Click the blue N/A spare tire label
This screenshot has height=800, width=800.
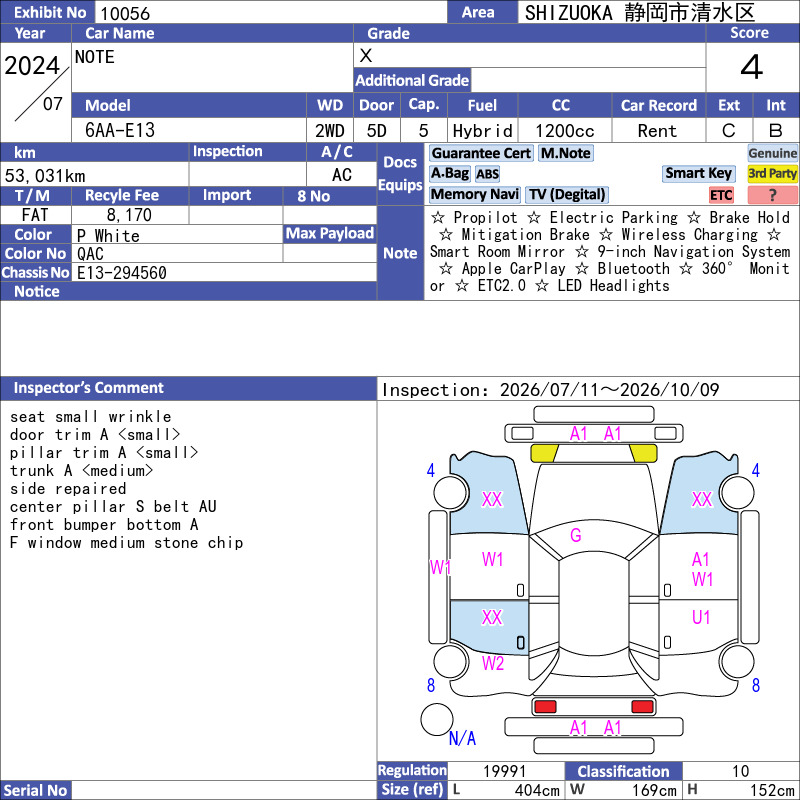[462, 738]
